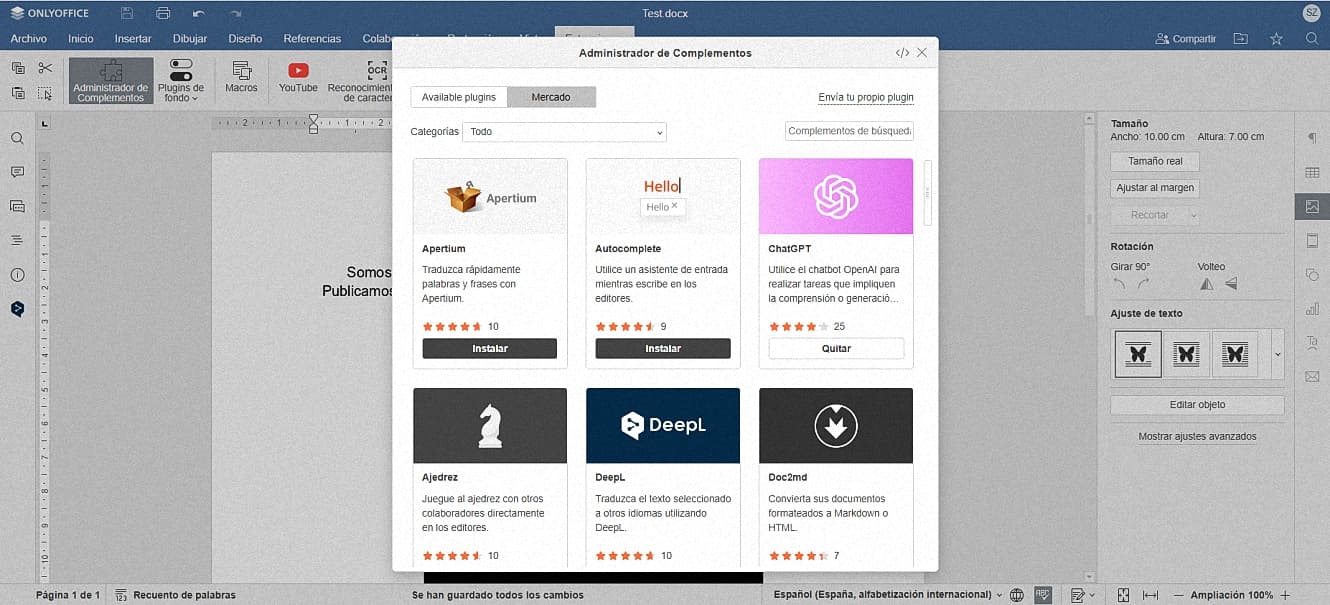Open chart settings in right sidebar
Viewport: 1330px width, 605px height.
[x=1312, y=309]
